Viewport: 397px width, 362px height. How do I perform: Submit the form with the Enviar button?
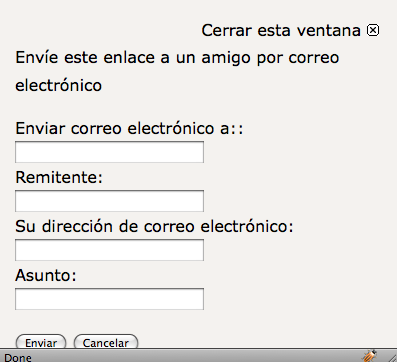(41, 342)
